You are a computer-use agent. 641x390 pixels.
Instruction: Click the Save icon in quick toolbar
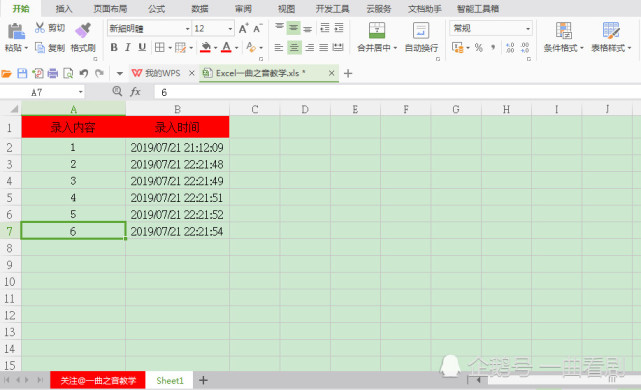point(22,74)
